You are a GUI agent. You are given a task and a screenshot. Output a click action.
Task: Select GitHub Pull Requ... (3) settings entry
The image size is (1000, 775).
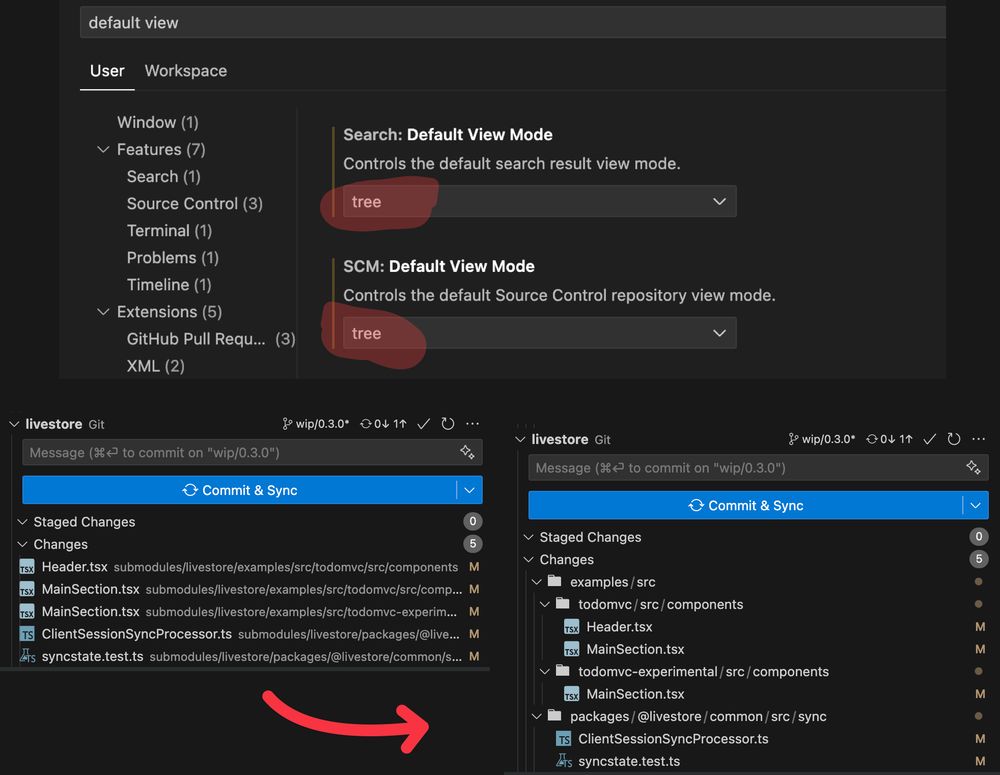(210, 339)
